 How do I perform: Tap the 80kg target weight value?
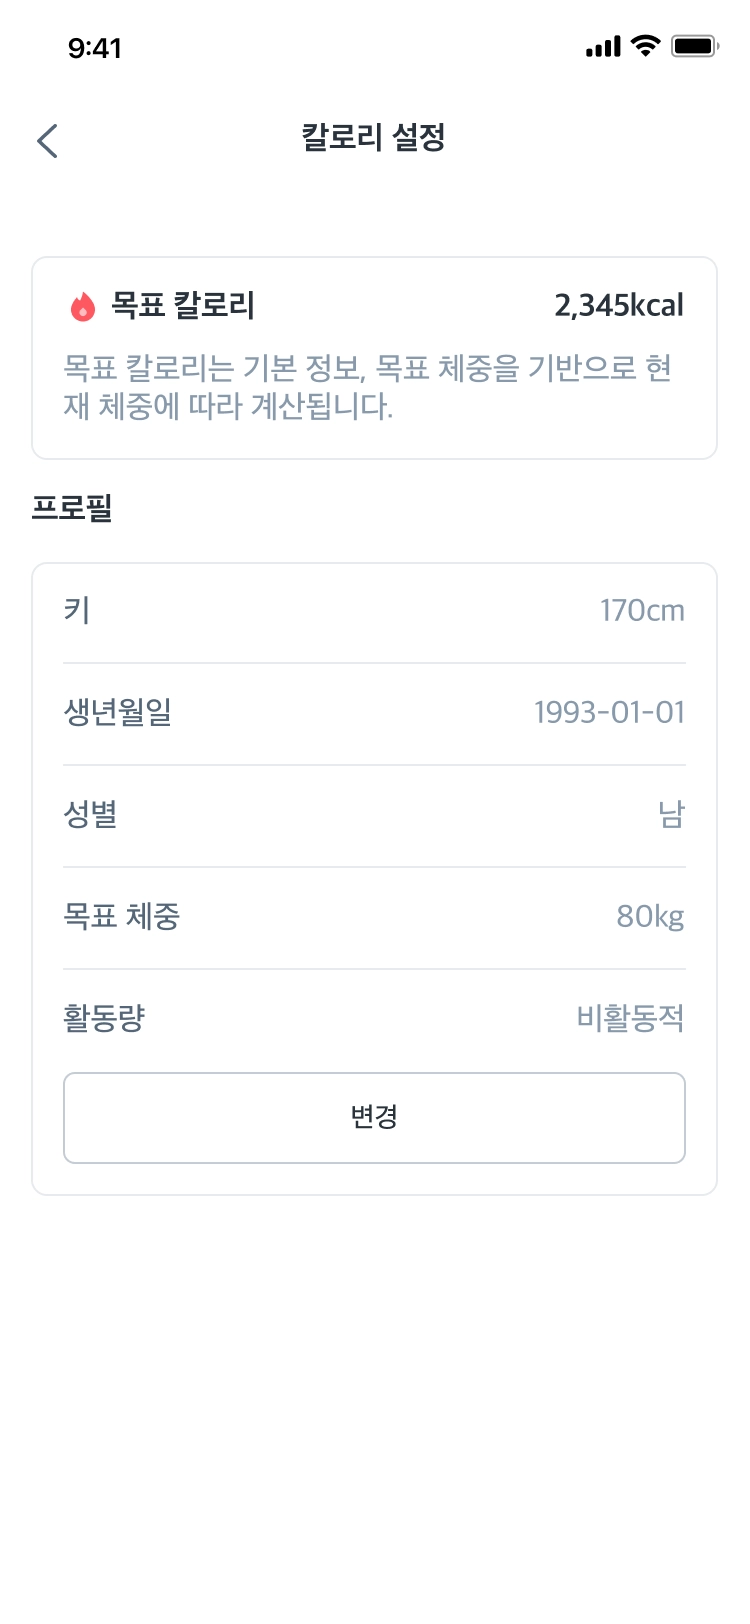(x=650, y=916)
